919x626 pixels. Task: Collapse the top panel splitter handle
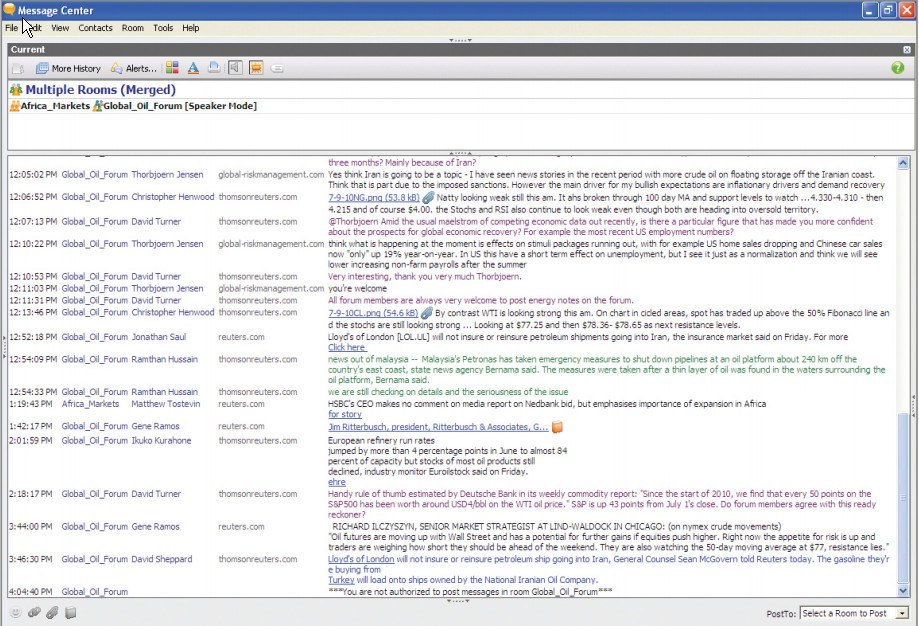click(x=459, y=41)
